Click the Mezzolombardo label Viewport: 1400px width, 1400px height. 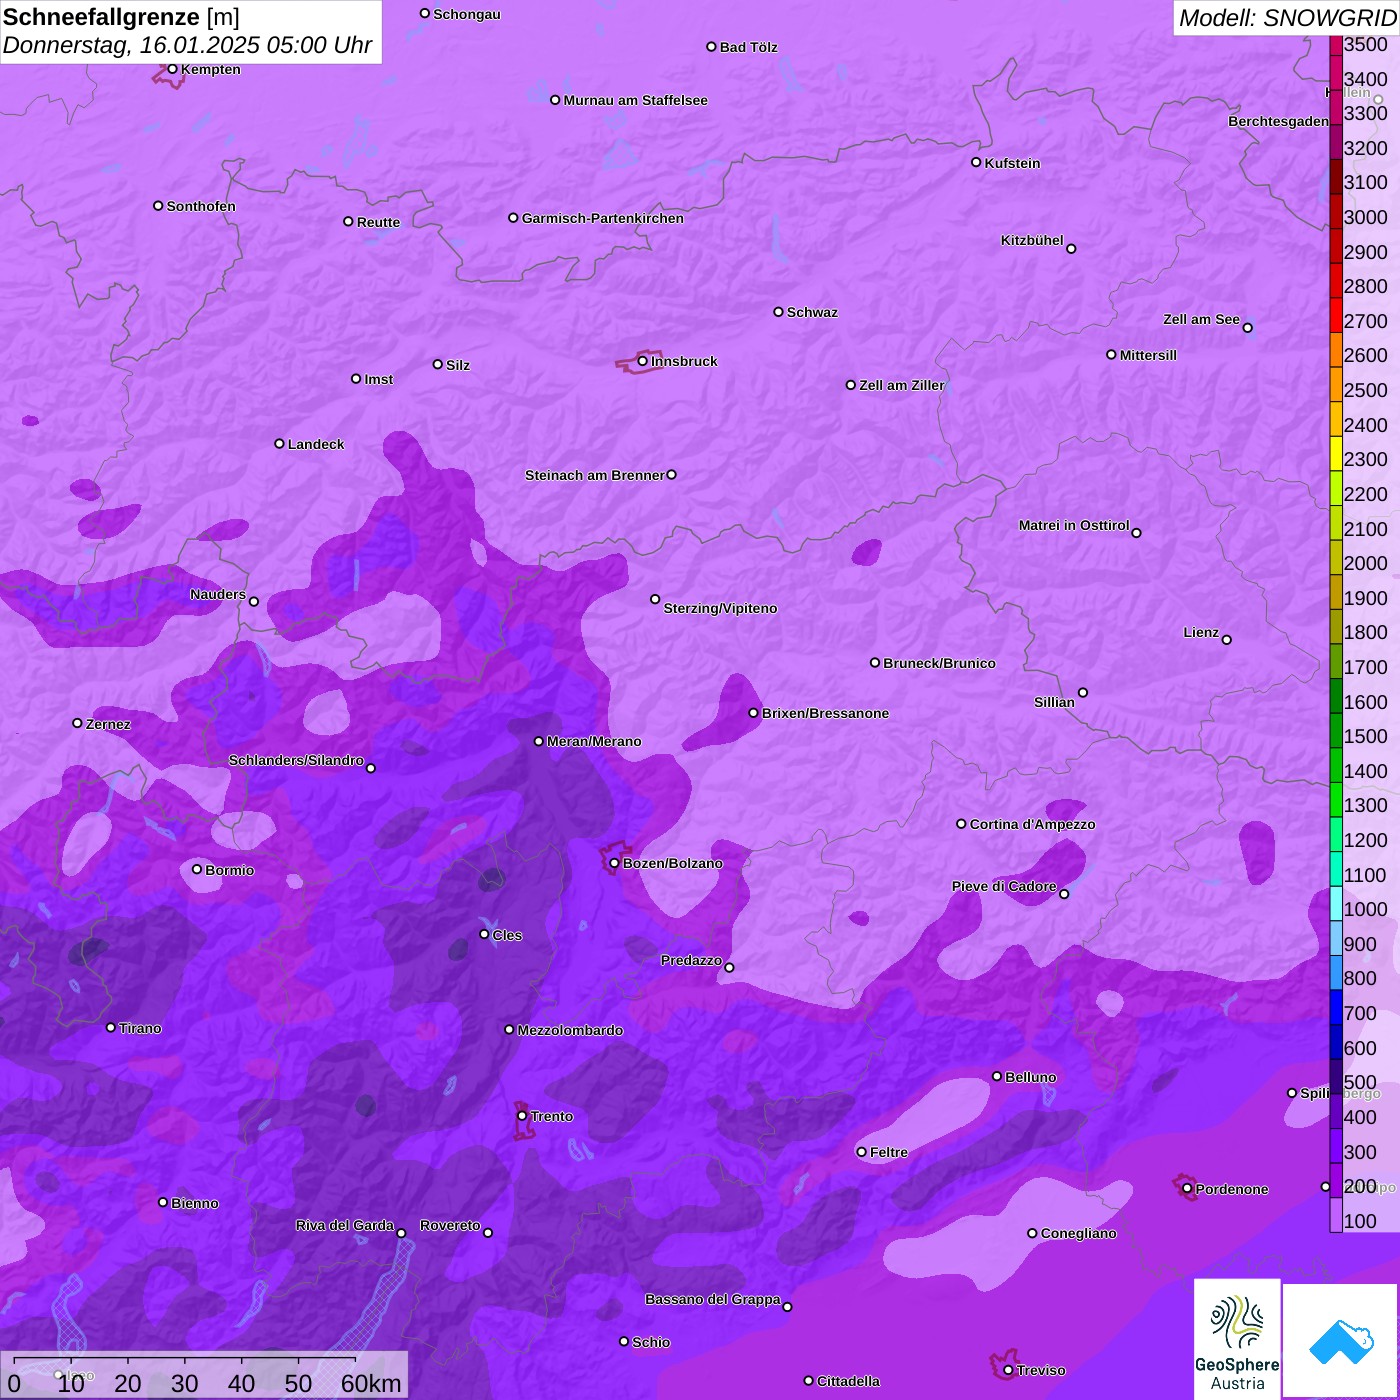[570, 1030]
